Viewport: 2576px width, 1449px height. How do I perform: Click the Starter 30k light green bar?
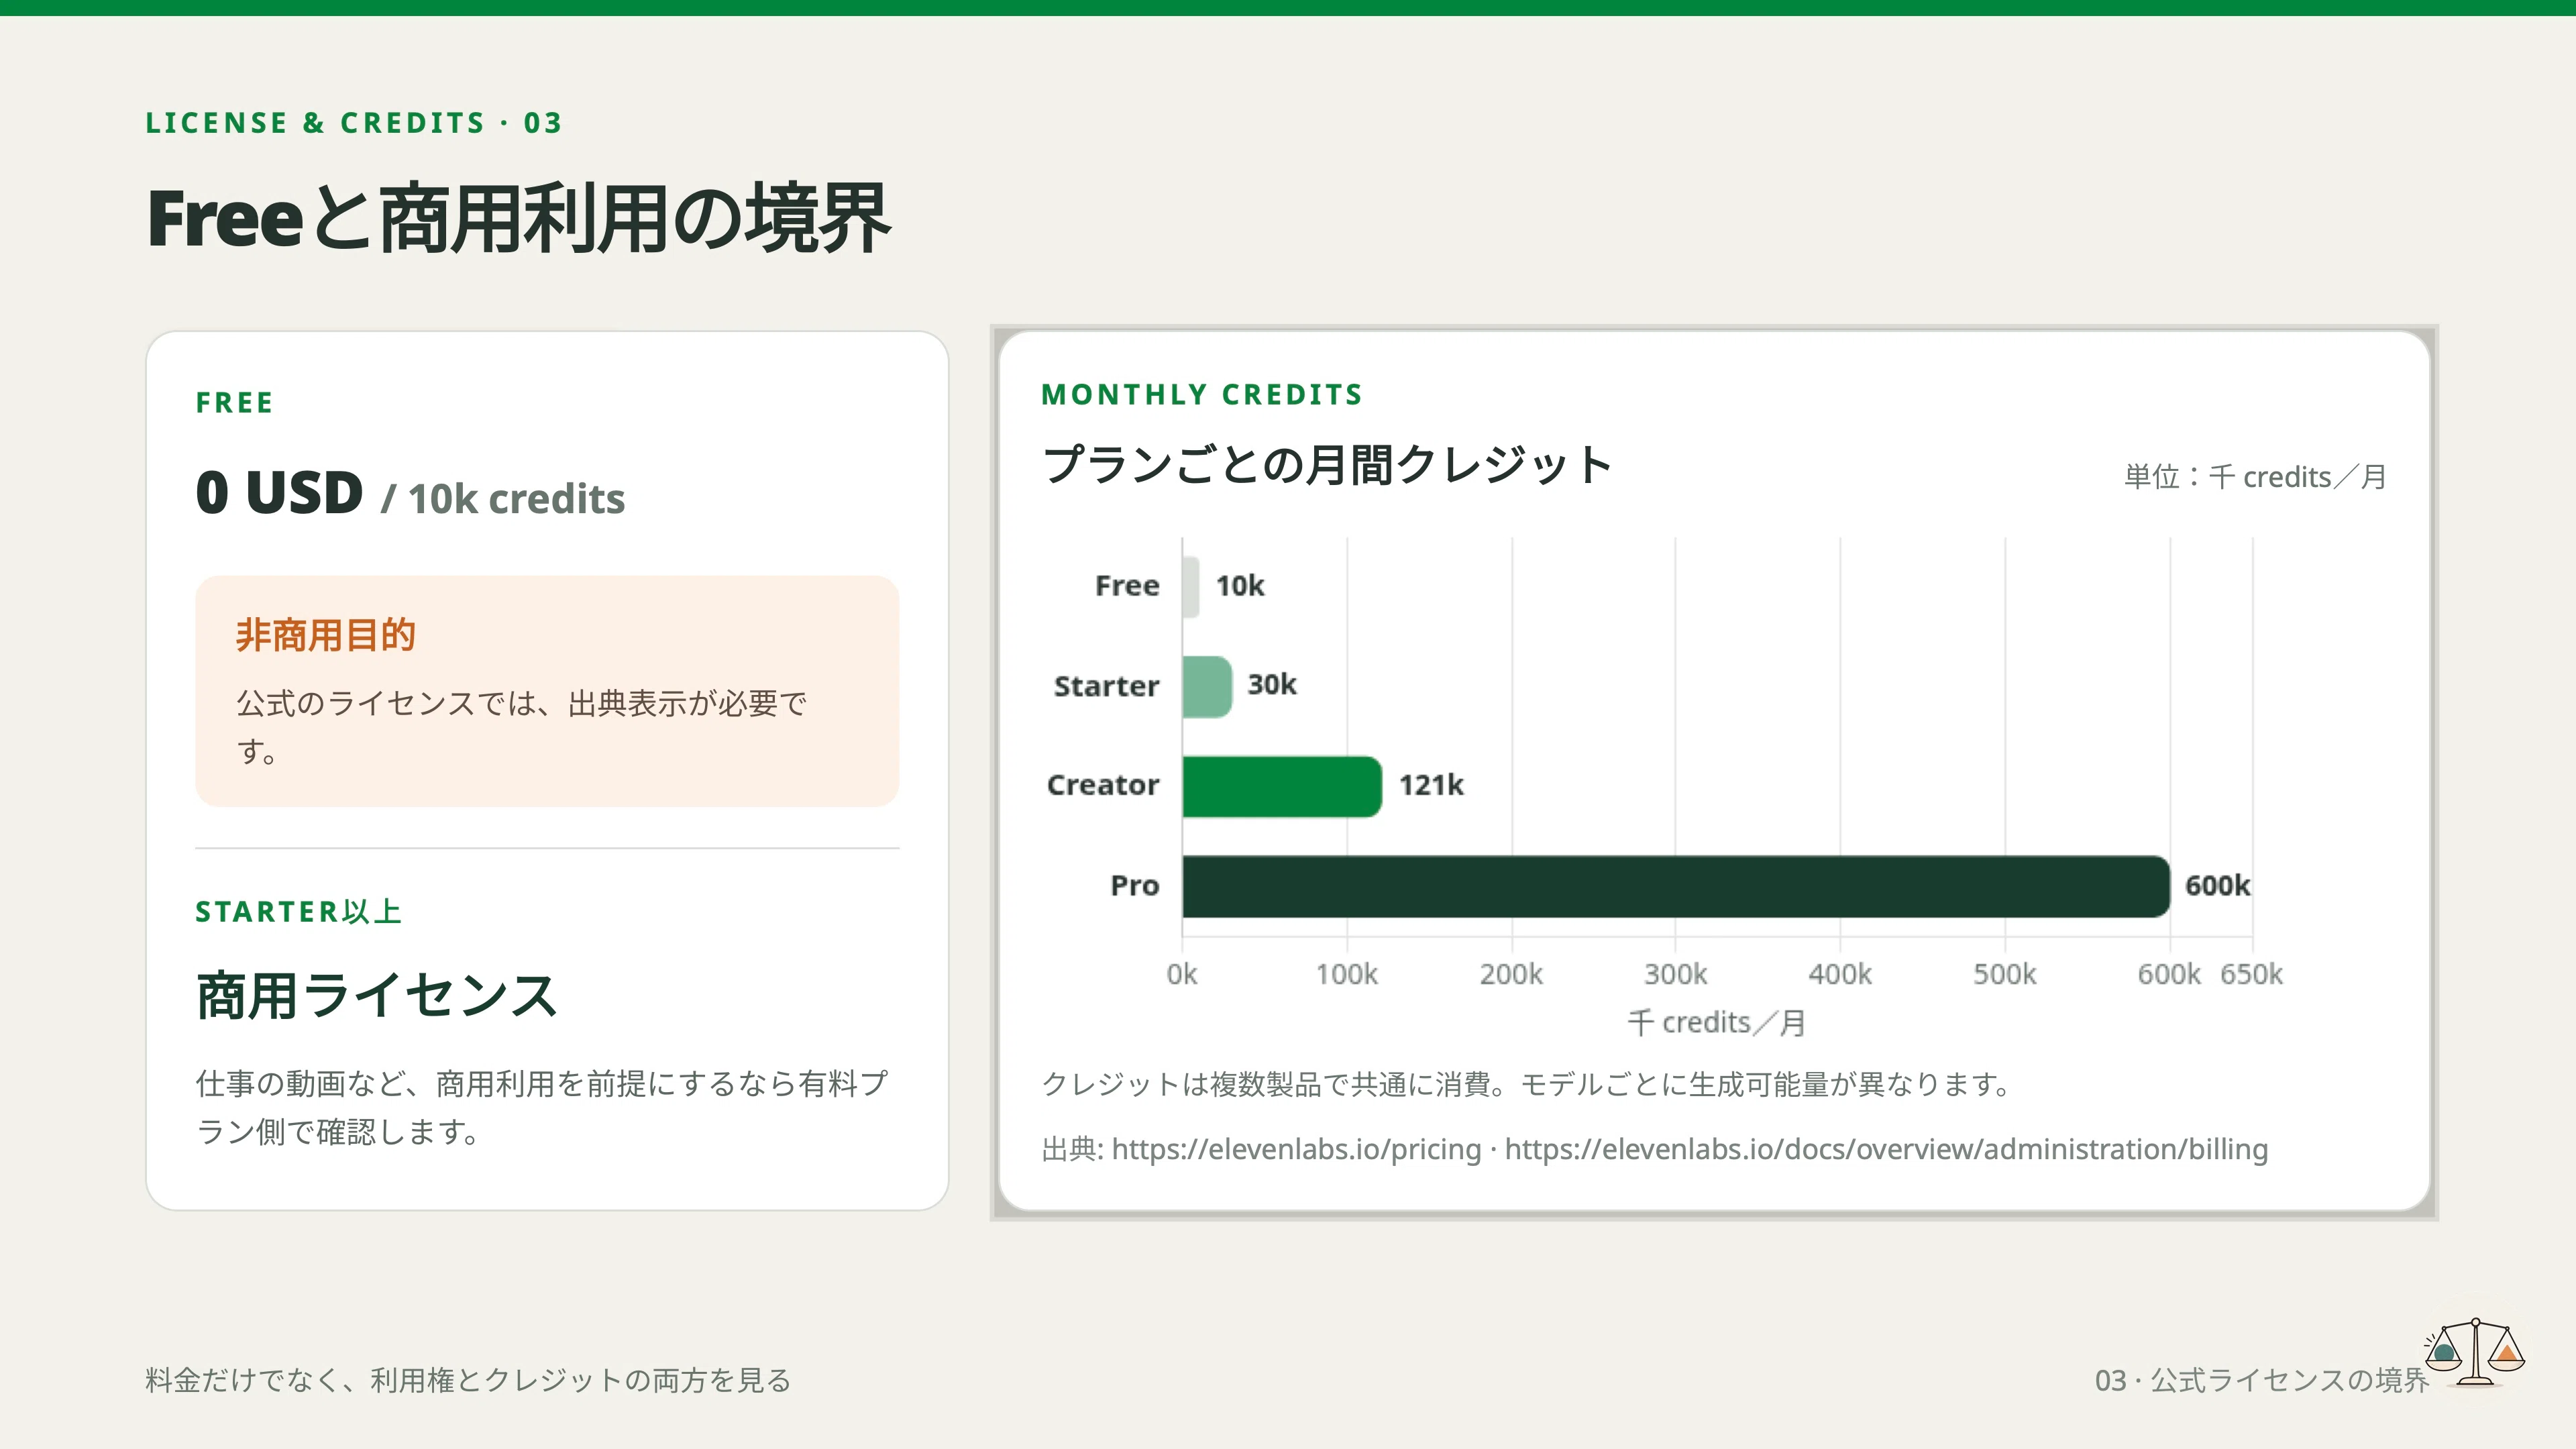(x=1207, y=686)
